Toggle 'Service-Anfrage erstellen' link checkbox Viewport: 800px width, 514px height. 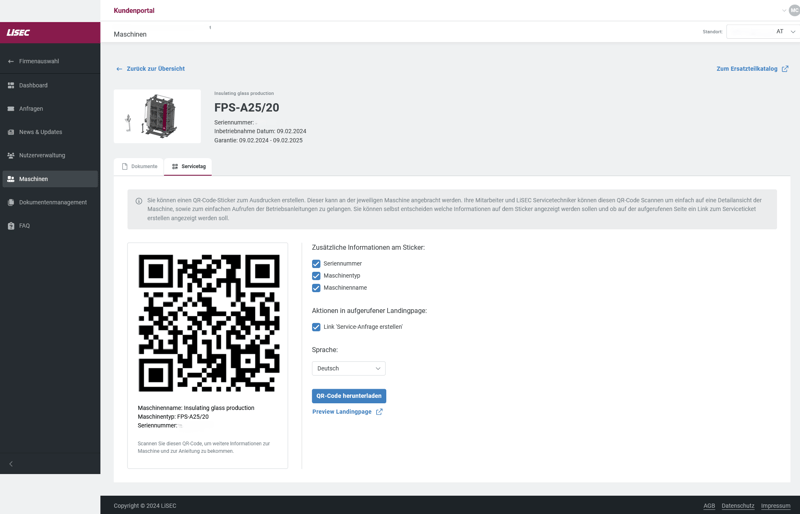point(316,327)
